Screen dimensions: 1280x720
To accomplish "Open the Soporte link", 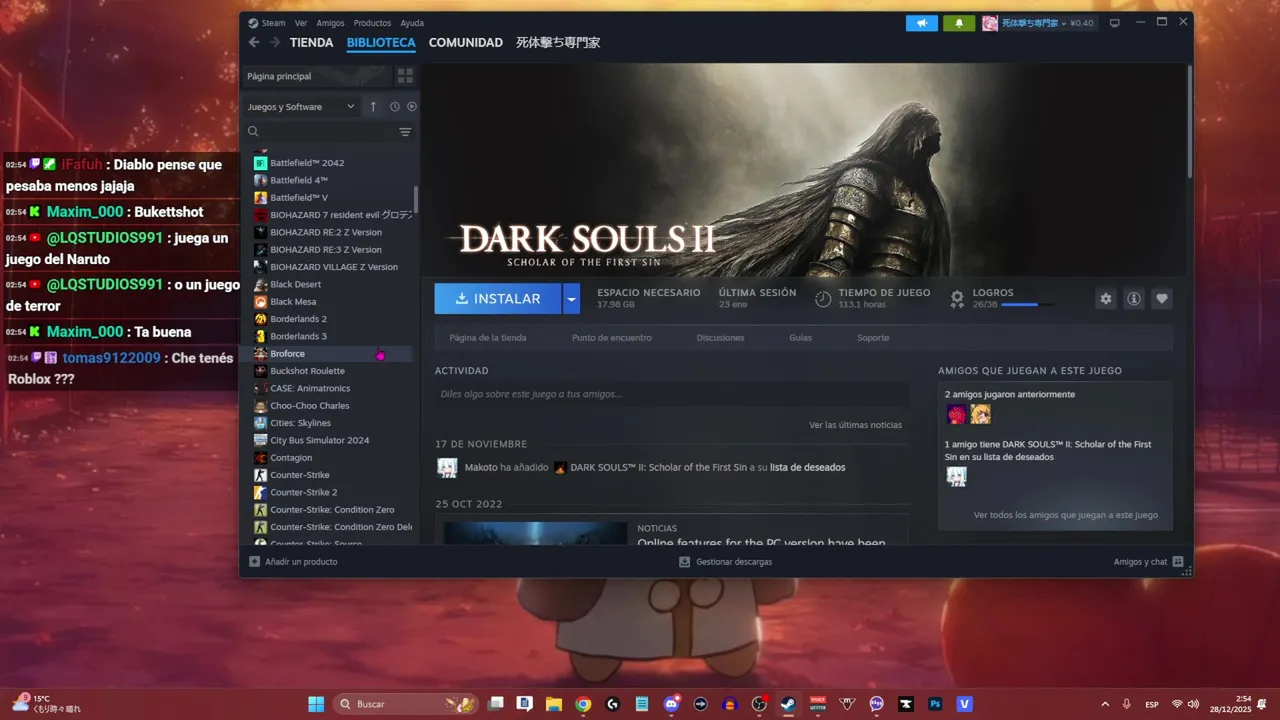I will 873,338.
